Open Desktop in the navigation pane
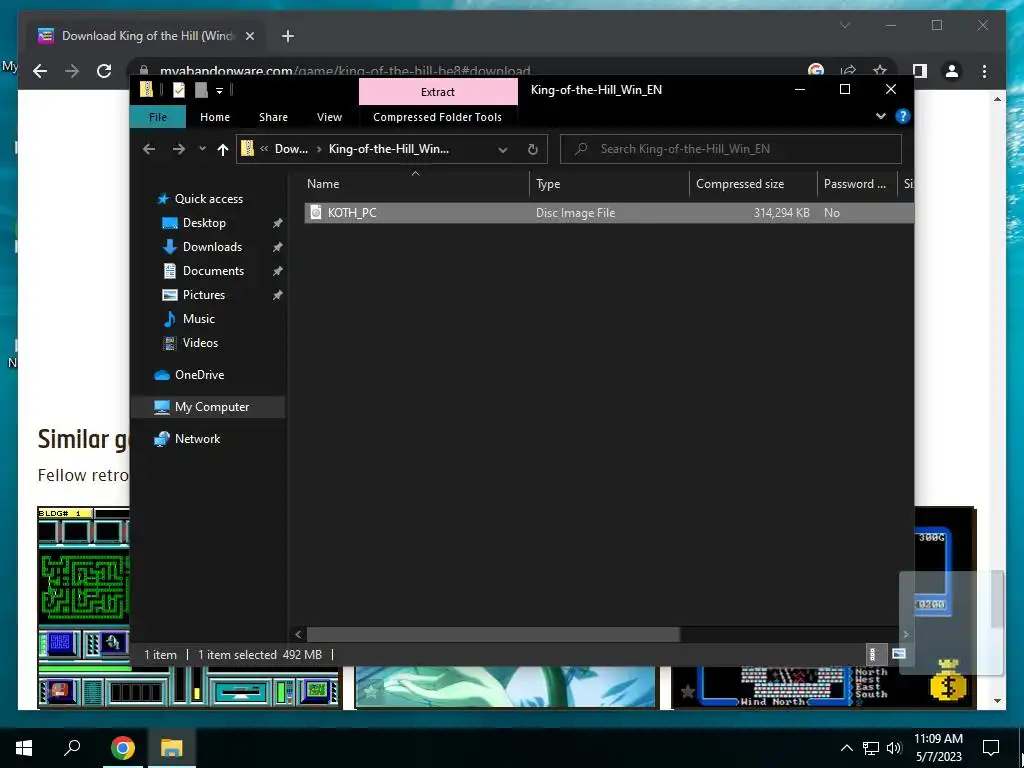1024x768 pixels. (x=204, y=223)
